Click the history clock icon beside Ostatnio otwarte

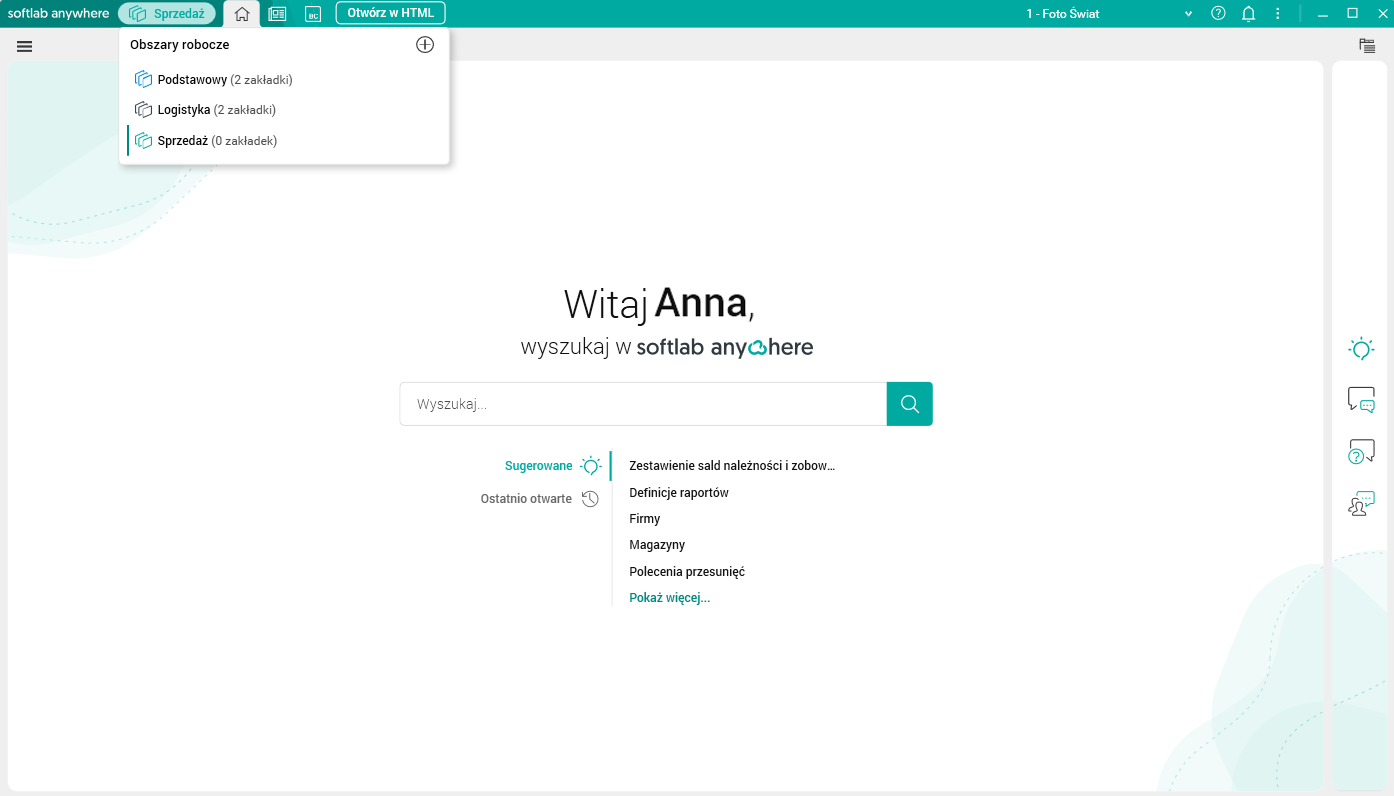click(590, 499)
